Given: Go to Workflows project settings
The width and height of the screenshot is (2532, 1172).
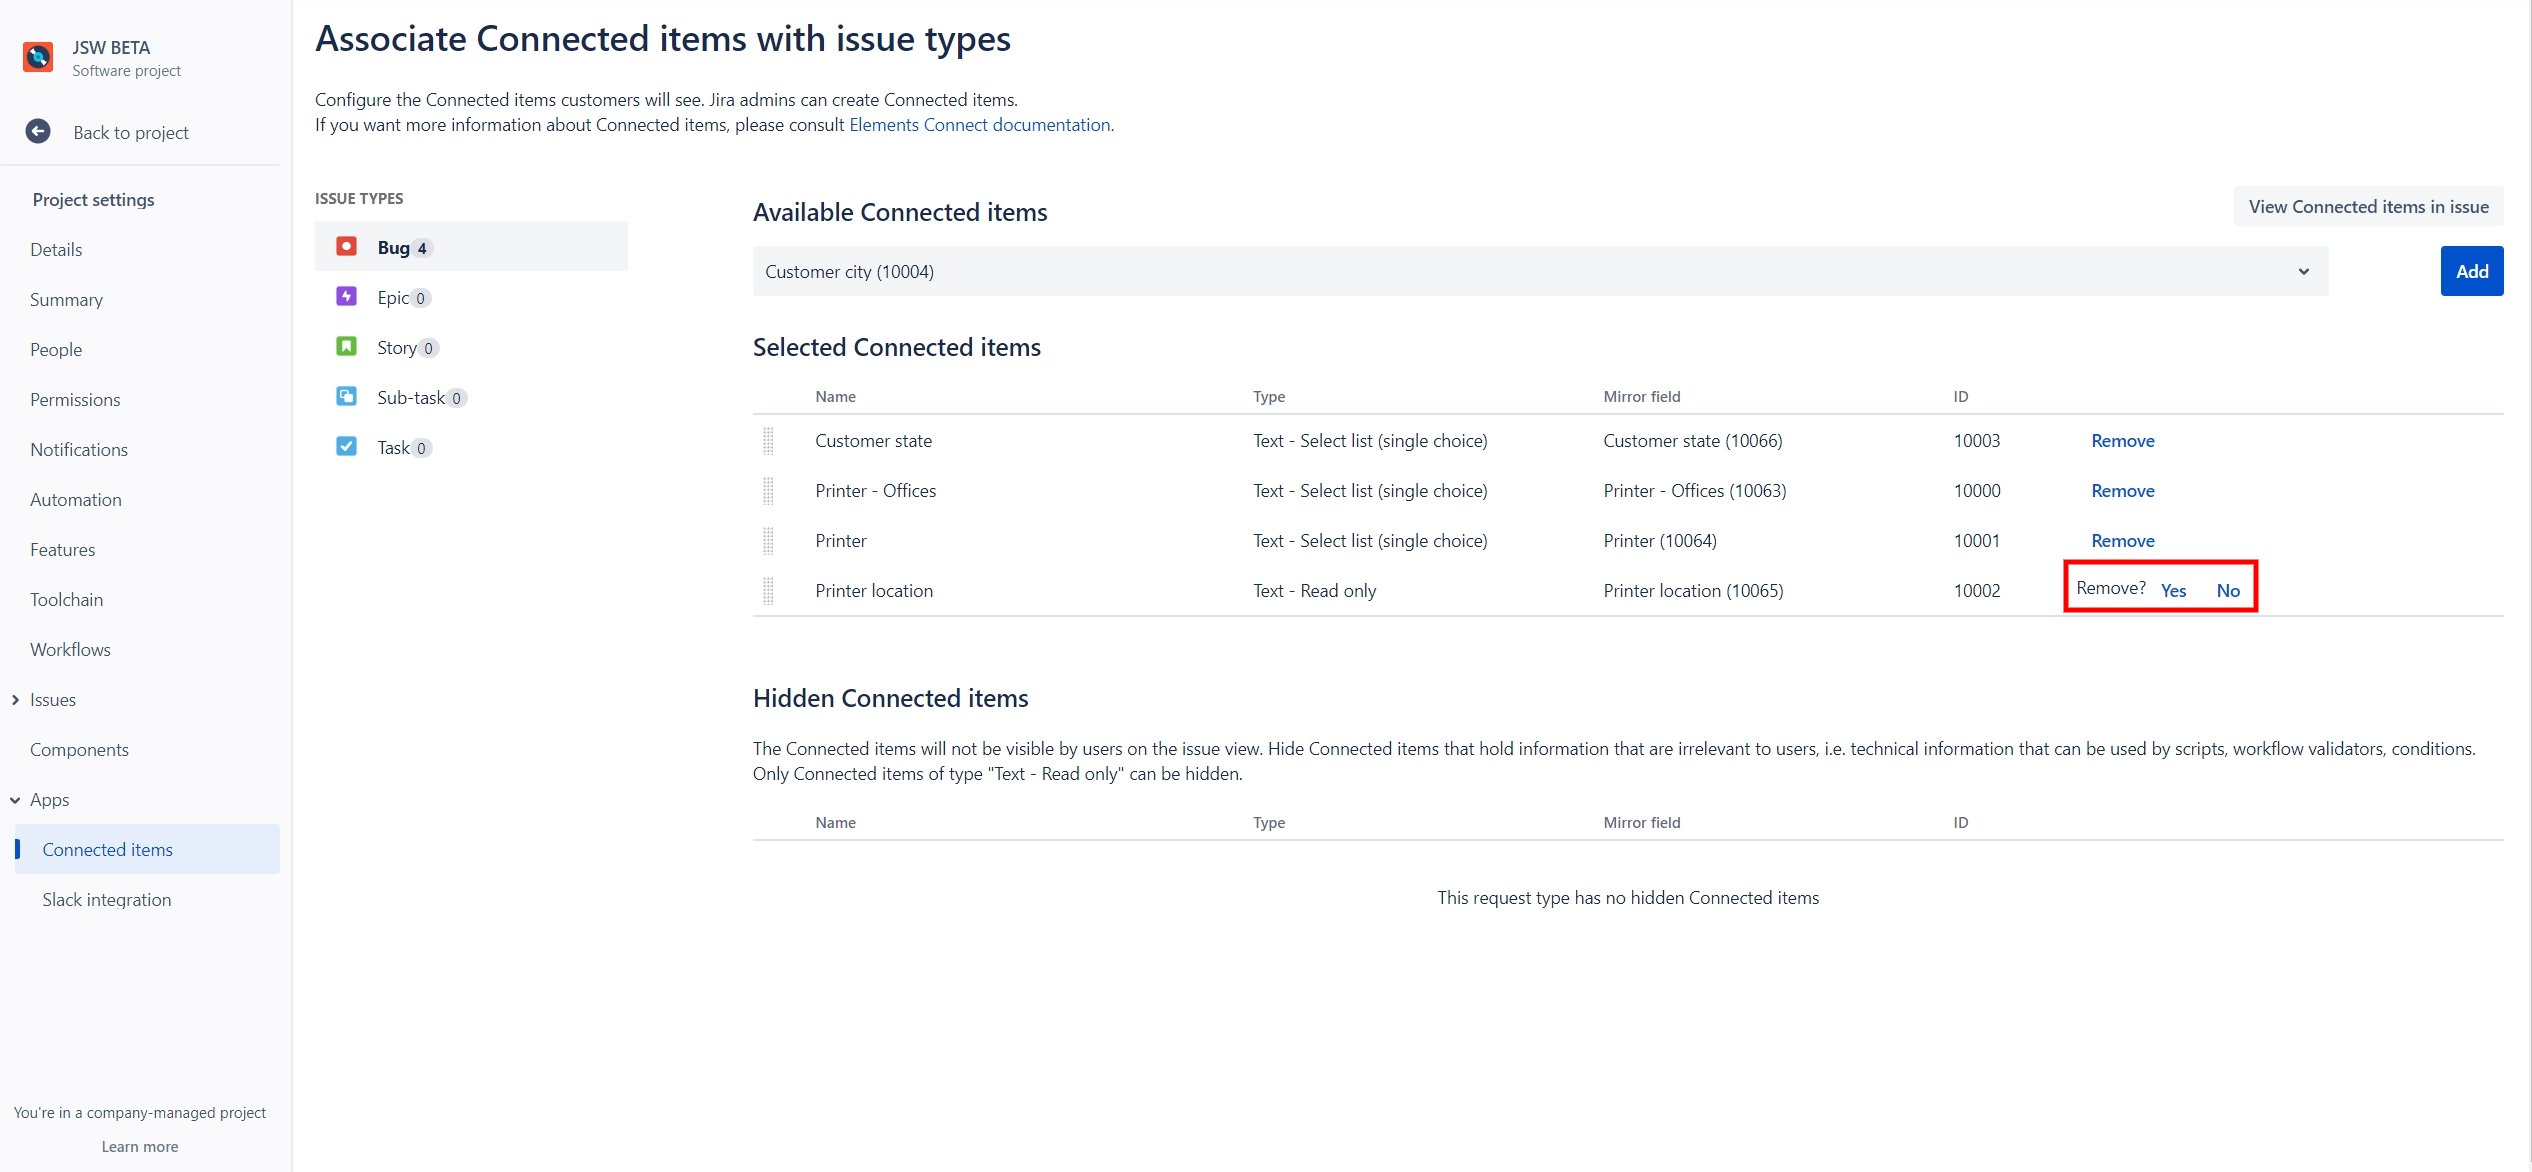Looking at the screenshot, I should 70,650.
